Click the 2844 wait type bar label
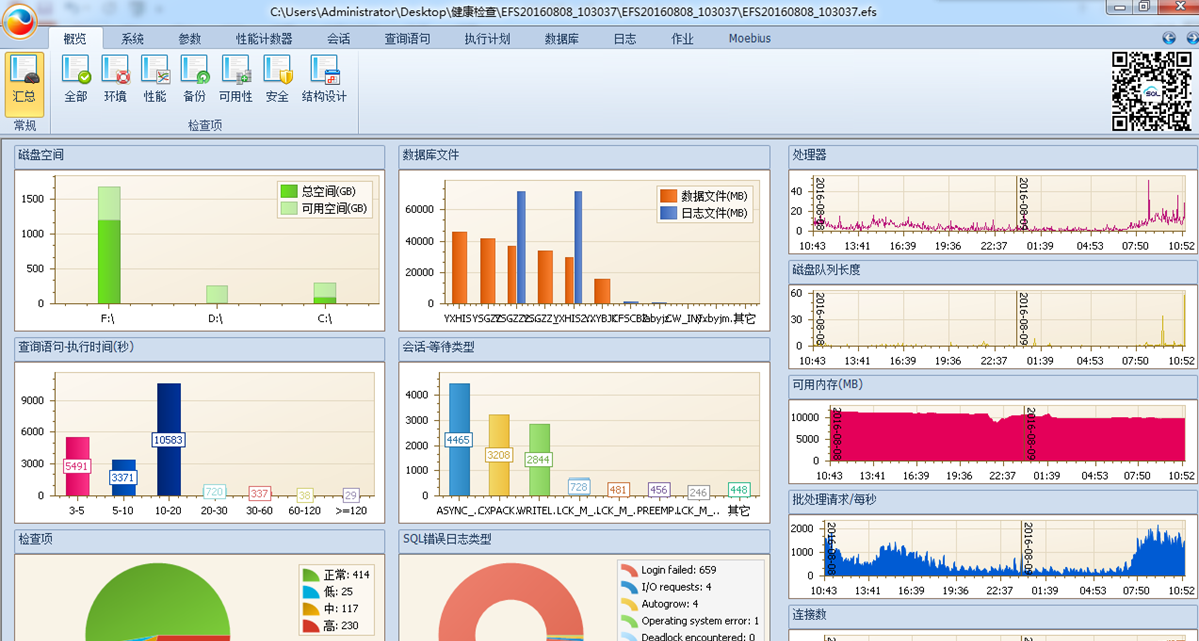This screenshot has width=1199, height=641. (x=538, y=460)
